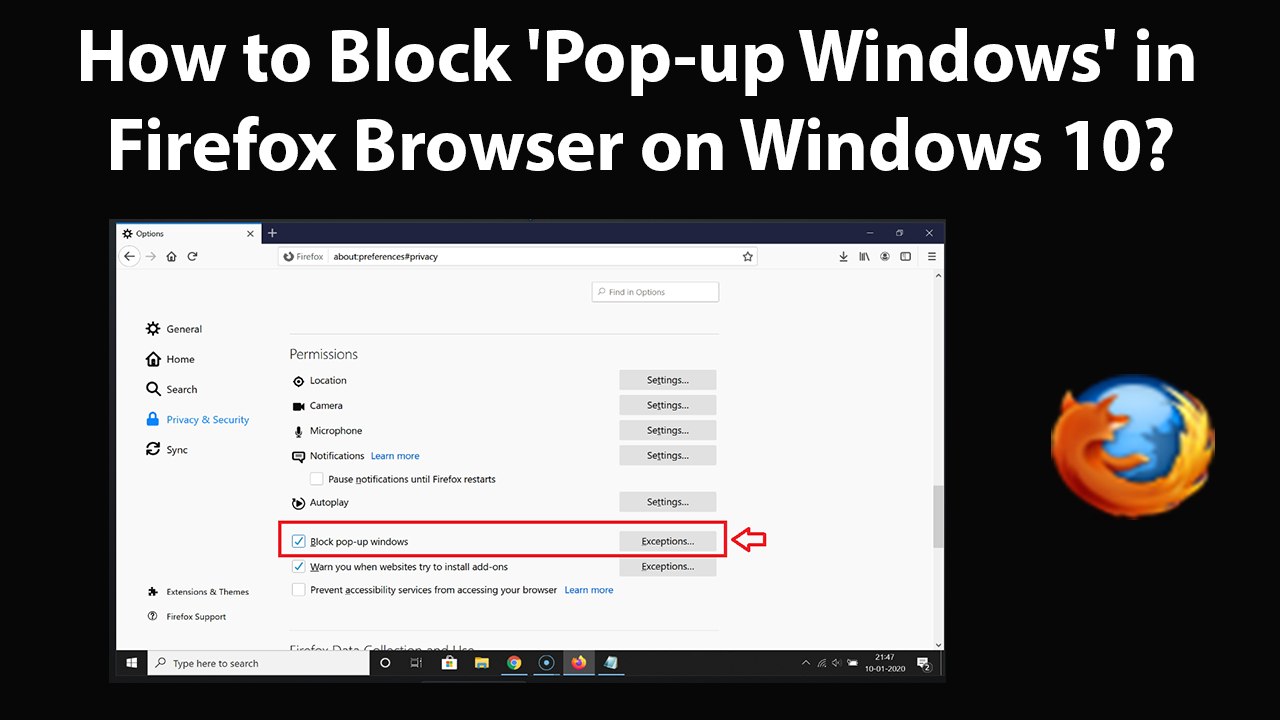The width and height of the screenshot is (1280, 720).
Task: Reload the current page
Action: point(192,256)
